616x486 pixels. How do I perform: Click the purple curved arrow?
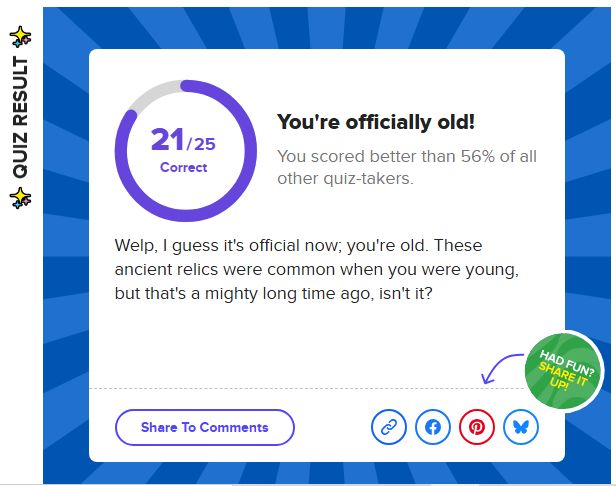point(501,369)
